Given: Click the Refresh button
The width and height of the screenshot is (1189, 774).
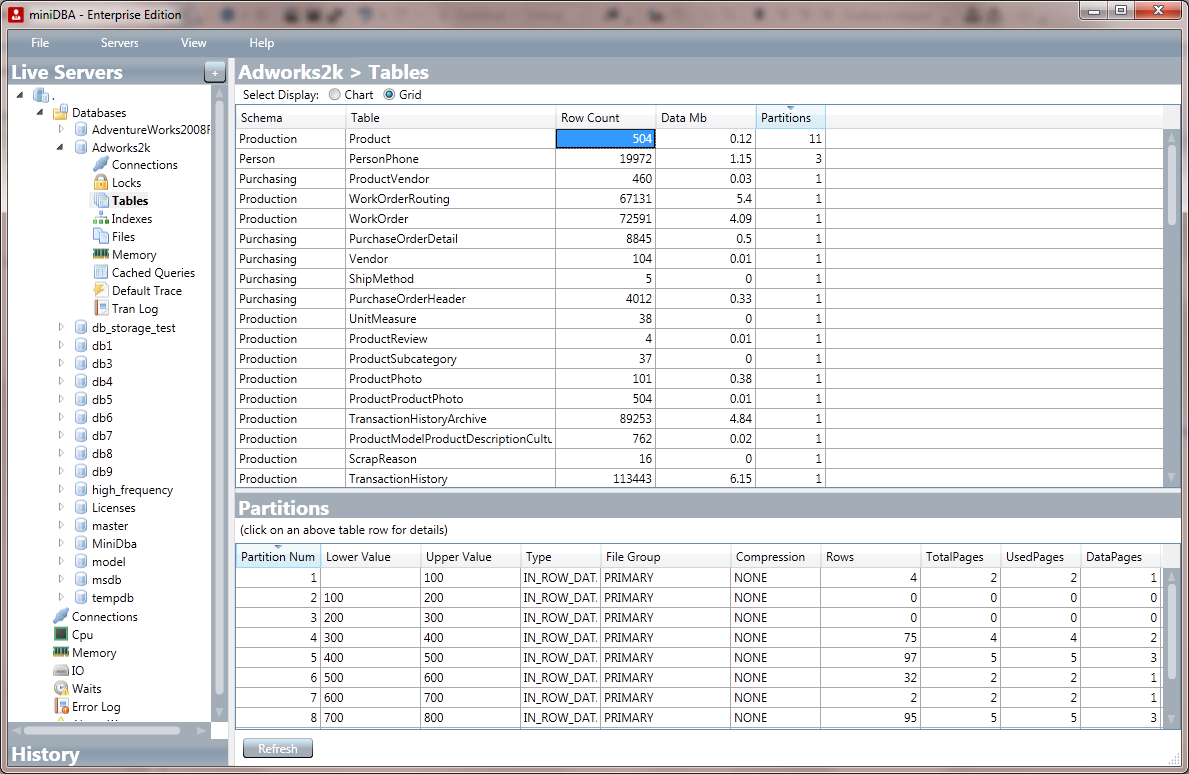Looking at the screenshot, I should tap(278, 748).
